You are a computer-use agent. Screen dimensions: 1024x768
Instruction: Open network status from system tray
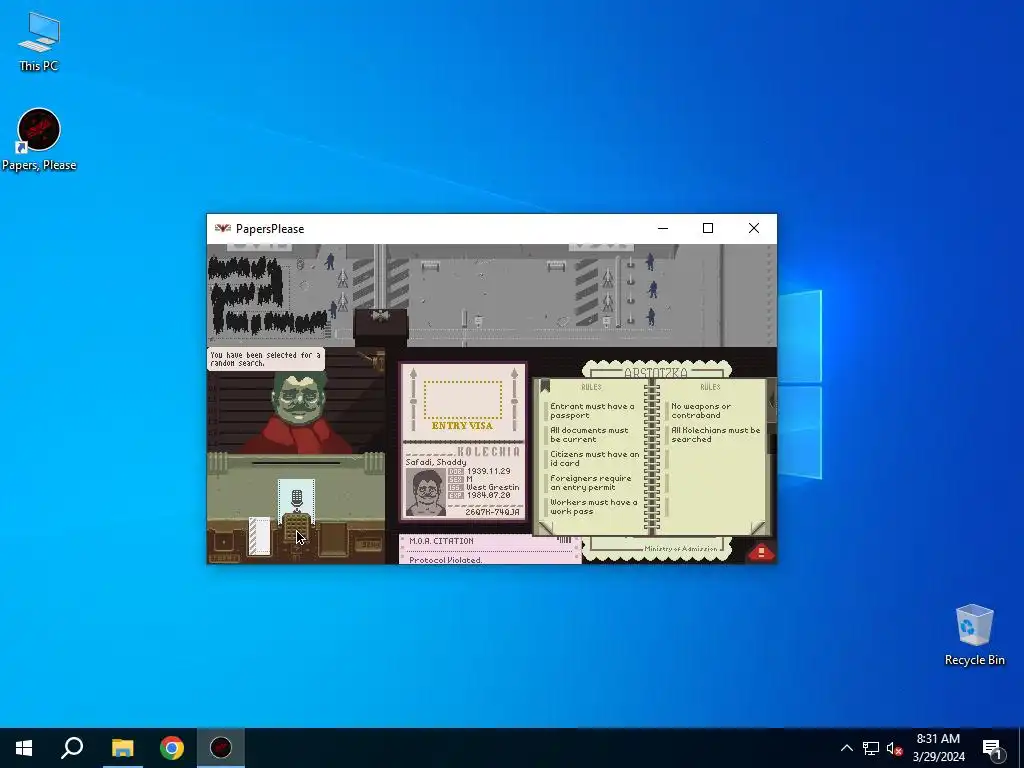tap(871, 748)
